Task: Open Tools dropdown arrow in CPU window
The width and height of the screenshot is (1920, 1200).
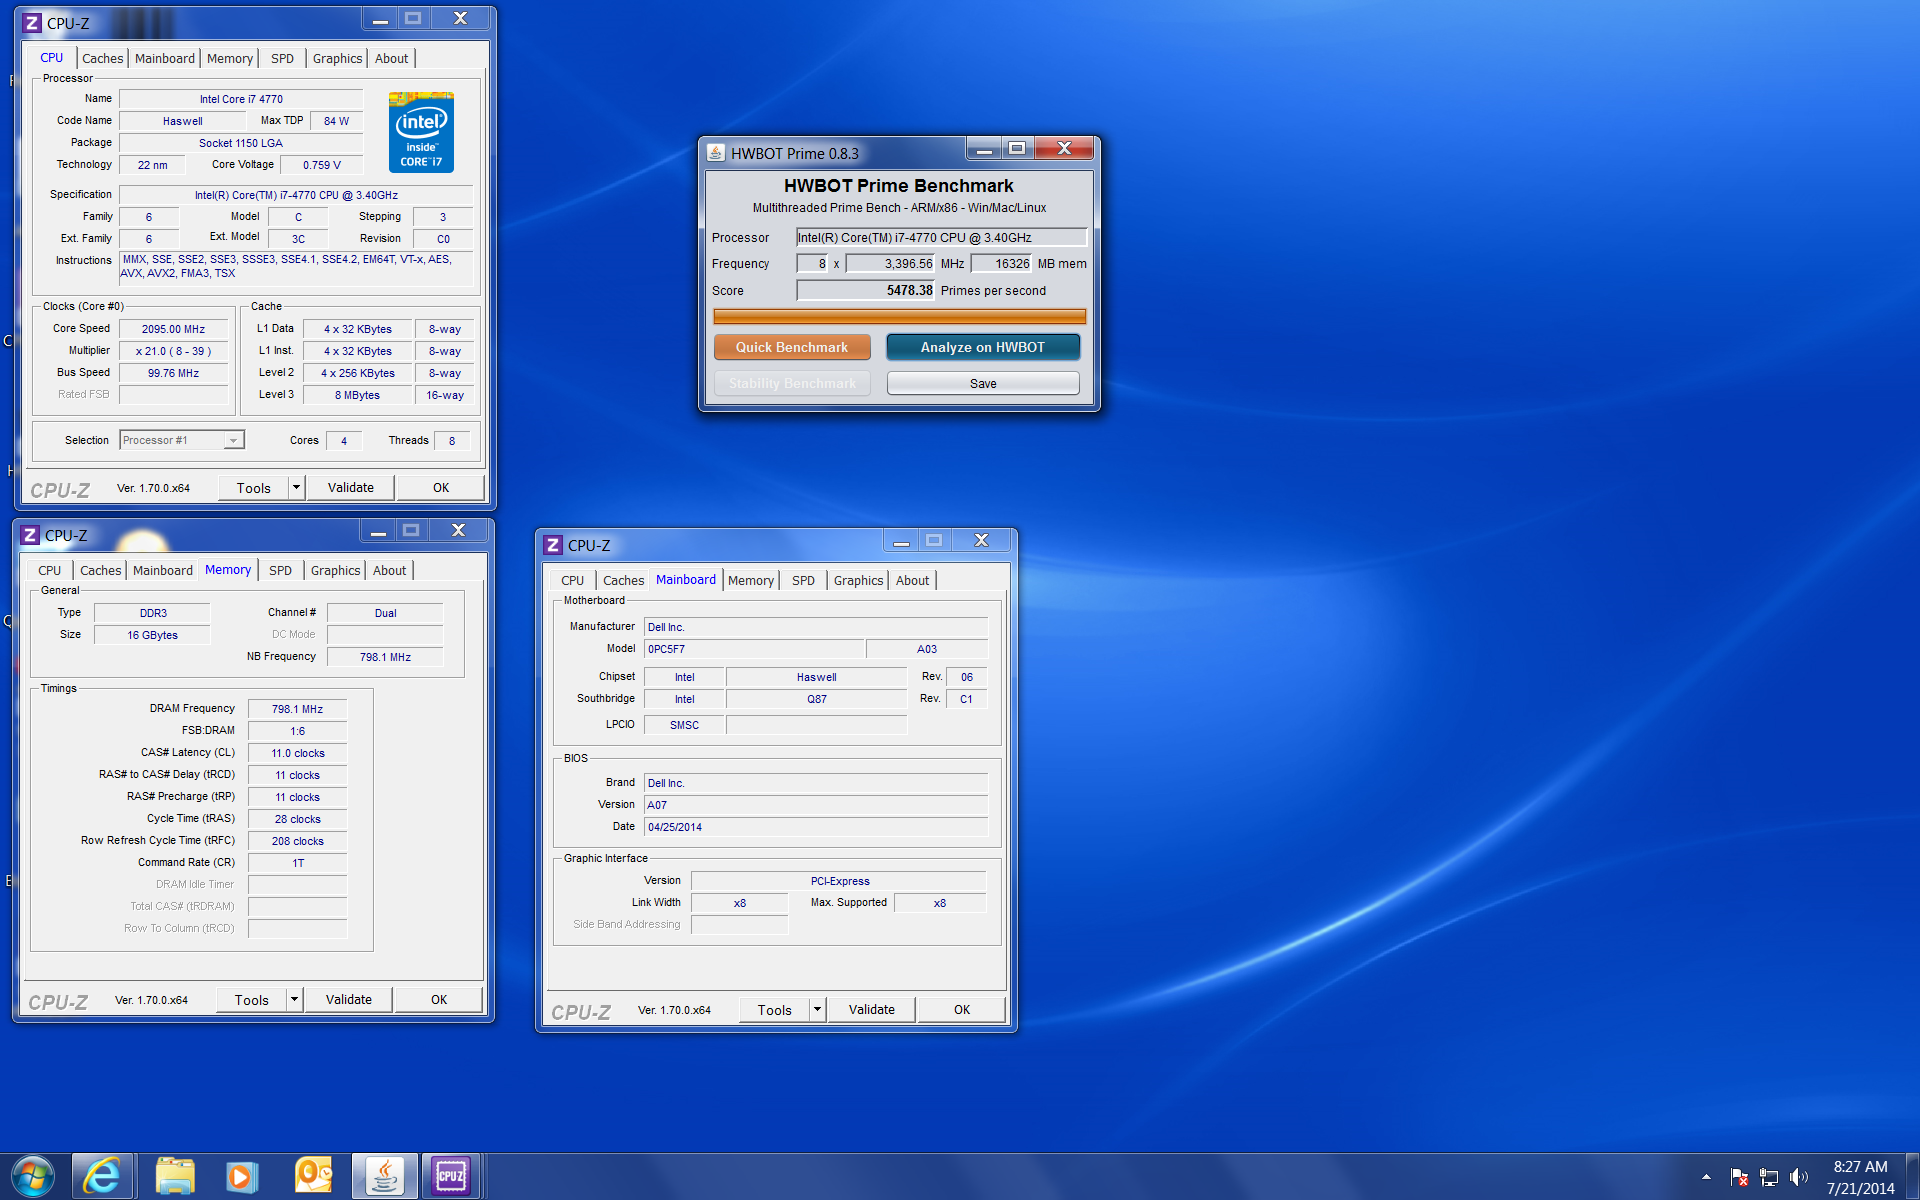Action: 296,487
